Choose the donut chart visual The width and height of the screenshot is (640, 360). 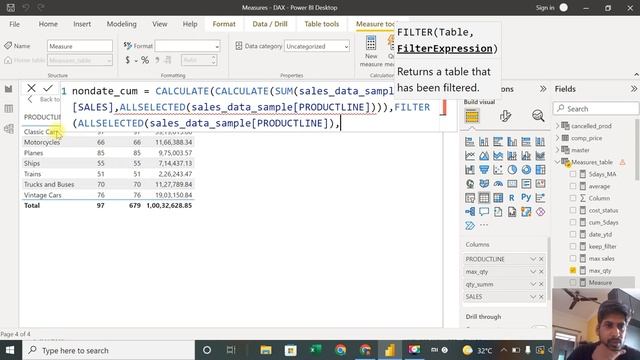(526, 170)
